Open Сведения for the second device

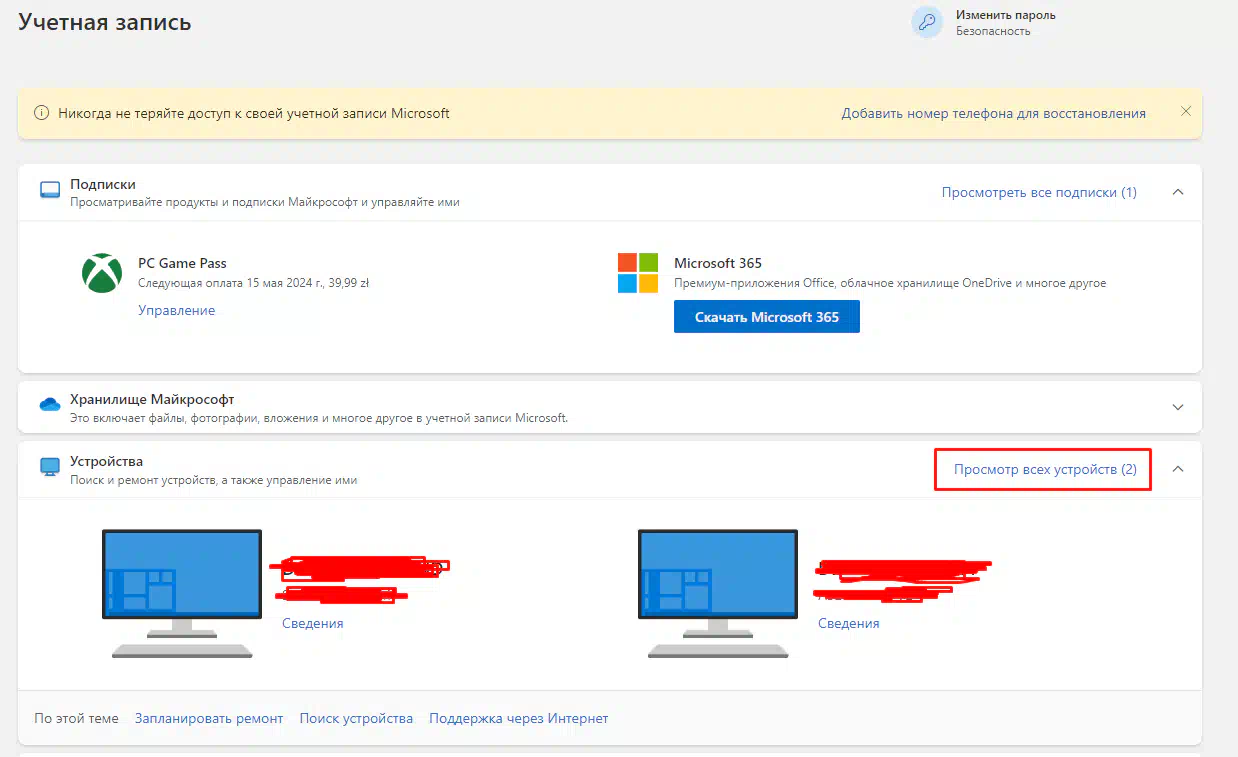848,623
